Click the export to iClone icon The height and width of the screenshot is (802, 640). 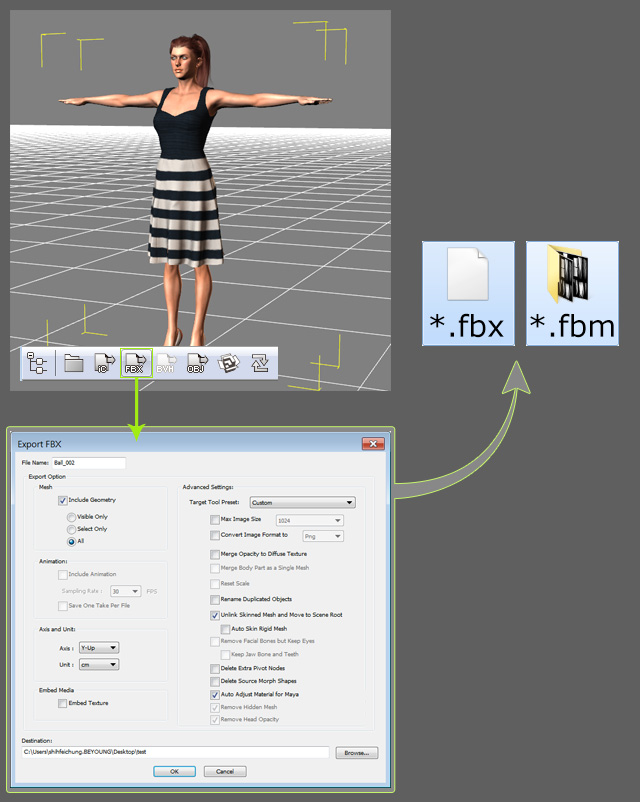point(105,363)
